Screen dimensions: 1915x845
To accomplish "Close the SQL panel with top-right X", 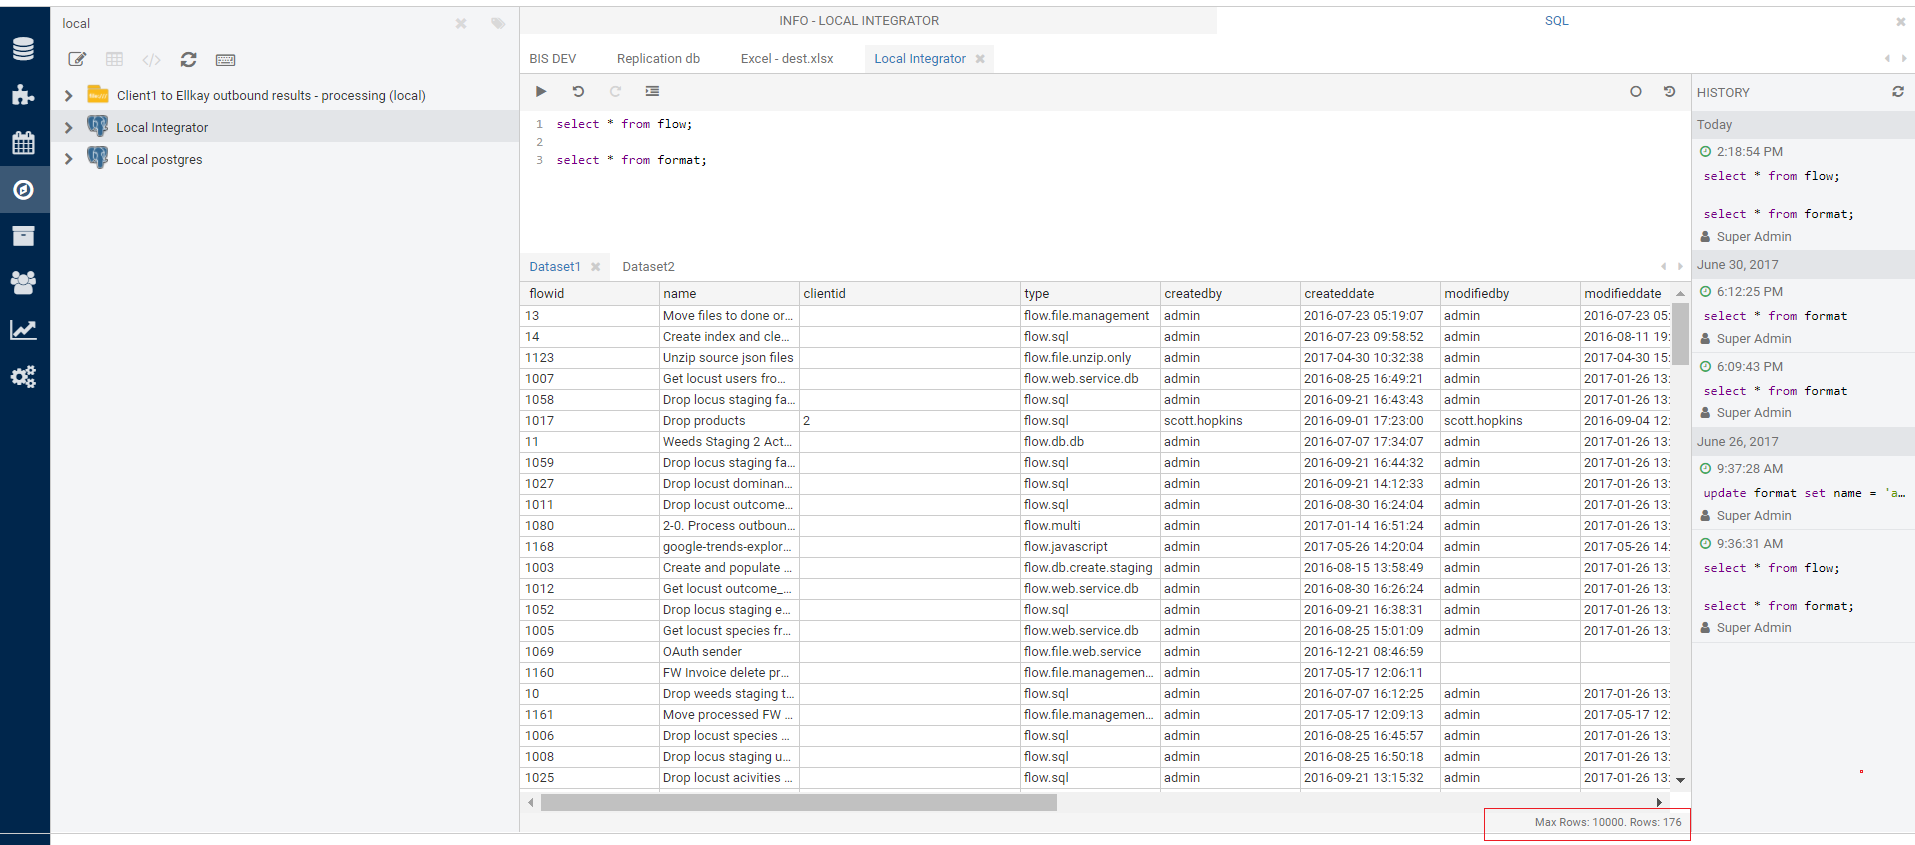I will point(1901,21).
